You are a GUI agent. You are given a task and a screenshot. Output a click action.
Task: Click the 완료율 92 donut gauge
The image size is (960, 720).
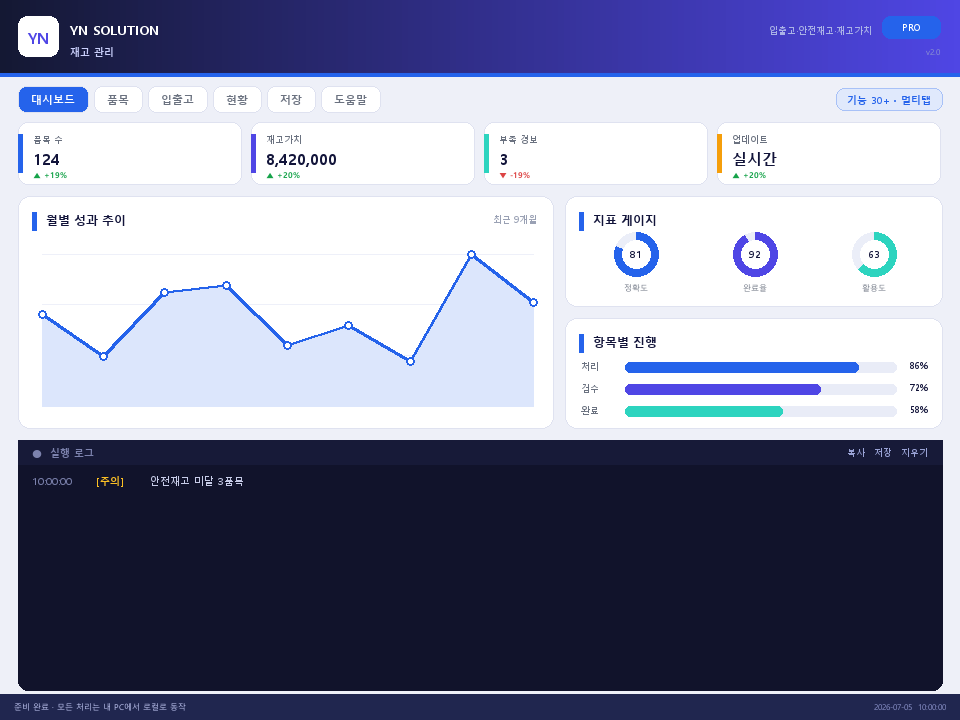click(755, 255)
